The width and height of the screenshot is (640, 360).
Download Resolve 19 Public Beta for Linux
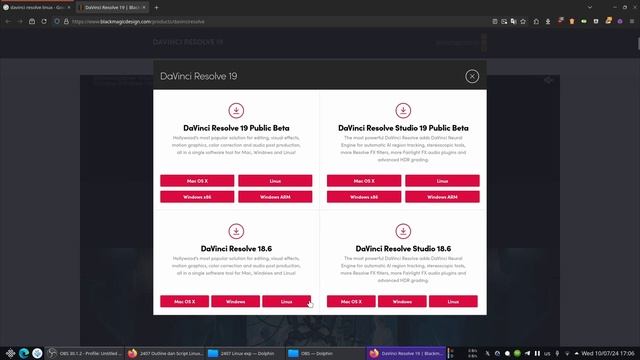click(275, 181)
